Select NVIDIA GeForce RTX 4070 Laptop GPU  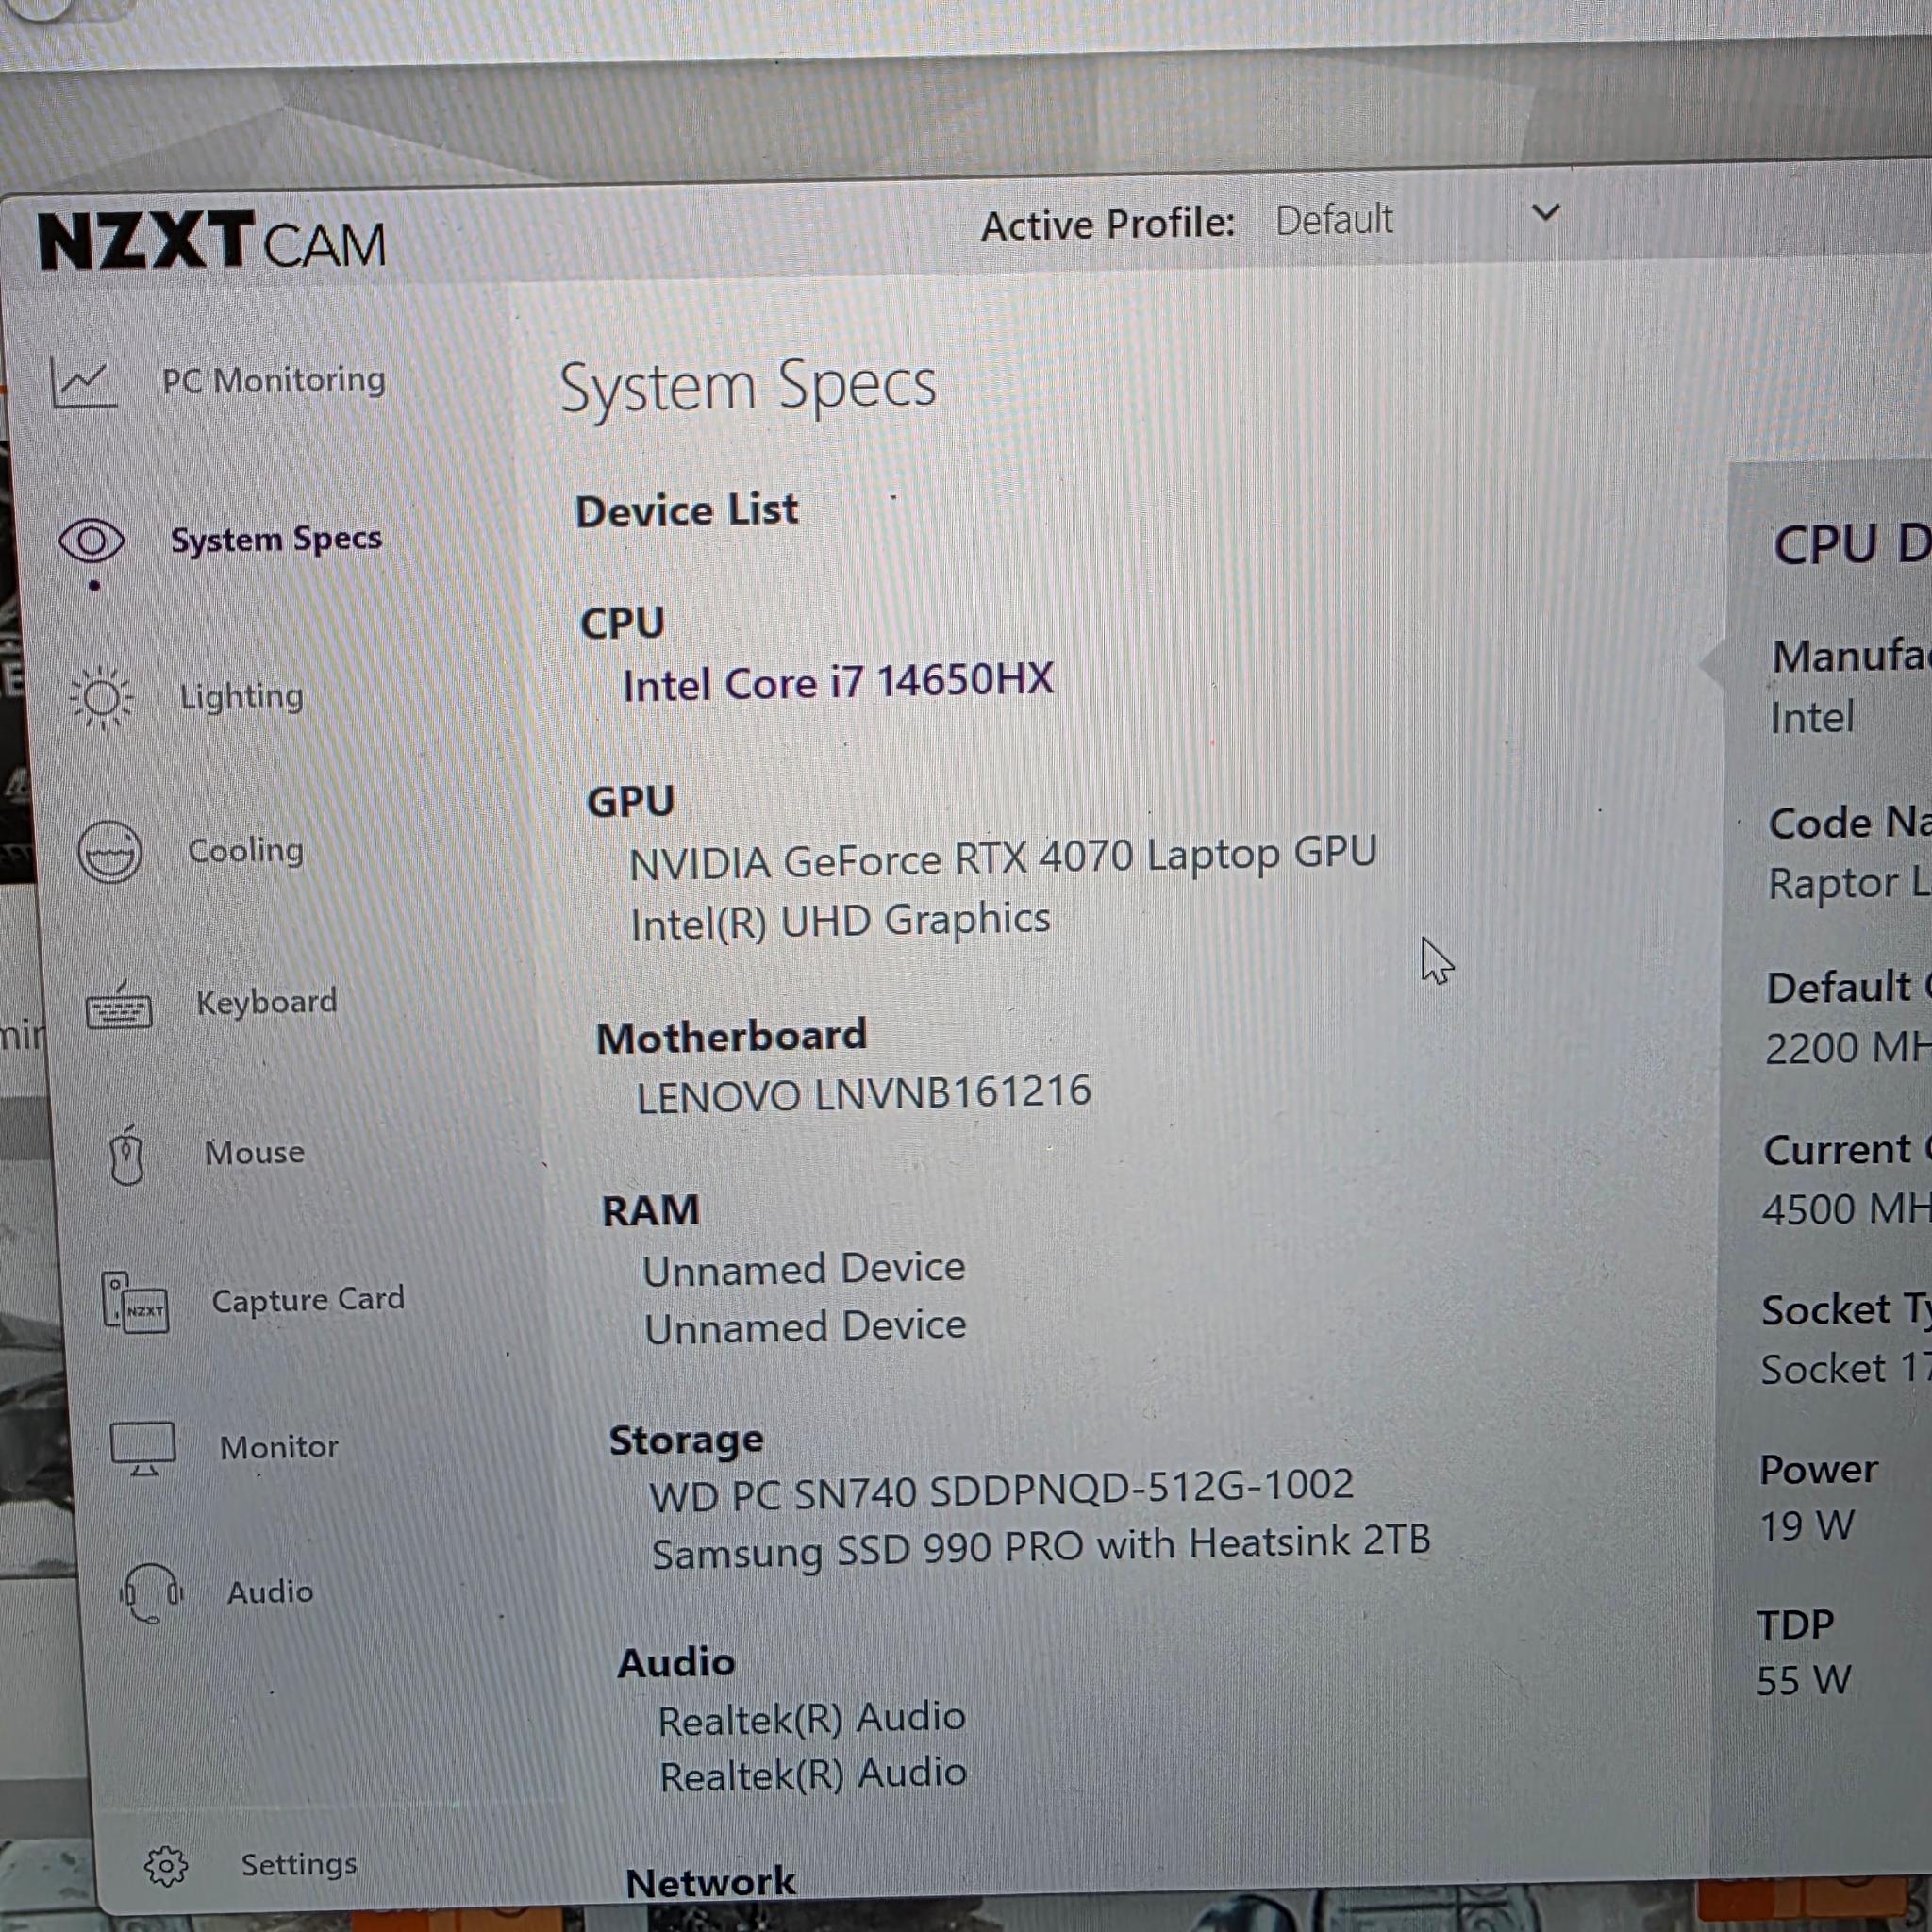coord(1002,858)
